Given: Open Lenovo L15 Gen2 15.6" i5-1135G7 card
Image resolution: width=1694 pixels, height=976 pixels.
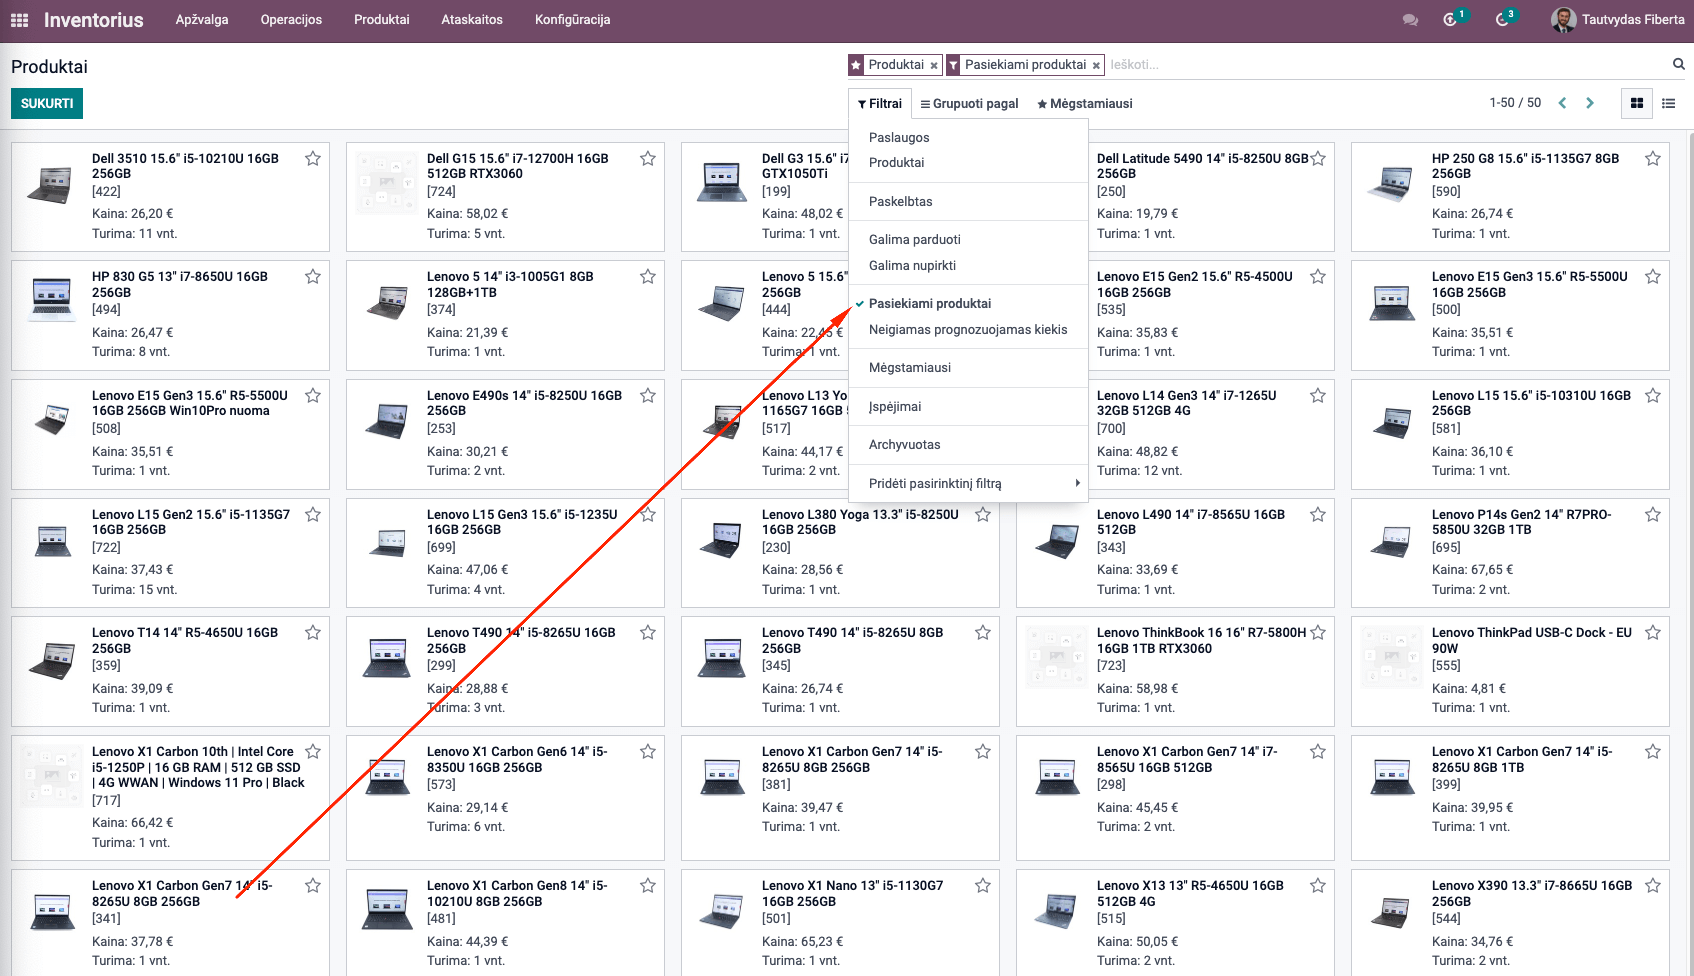Looking at the screenshot, I should [170, 553].
